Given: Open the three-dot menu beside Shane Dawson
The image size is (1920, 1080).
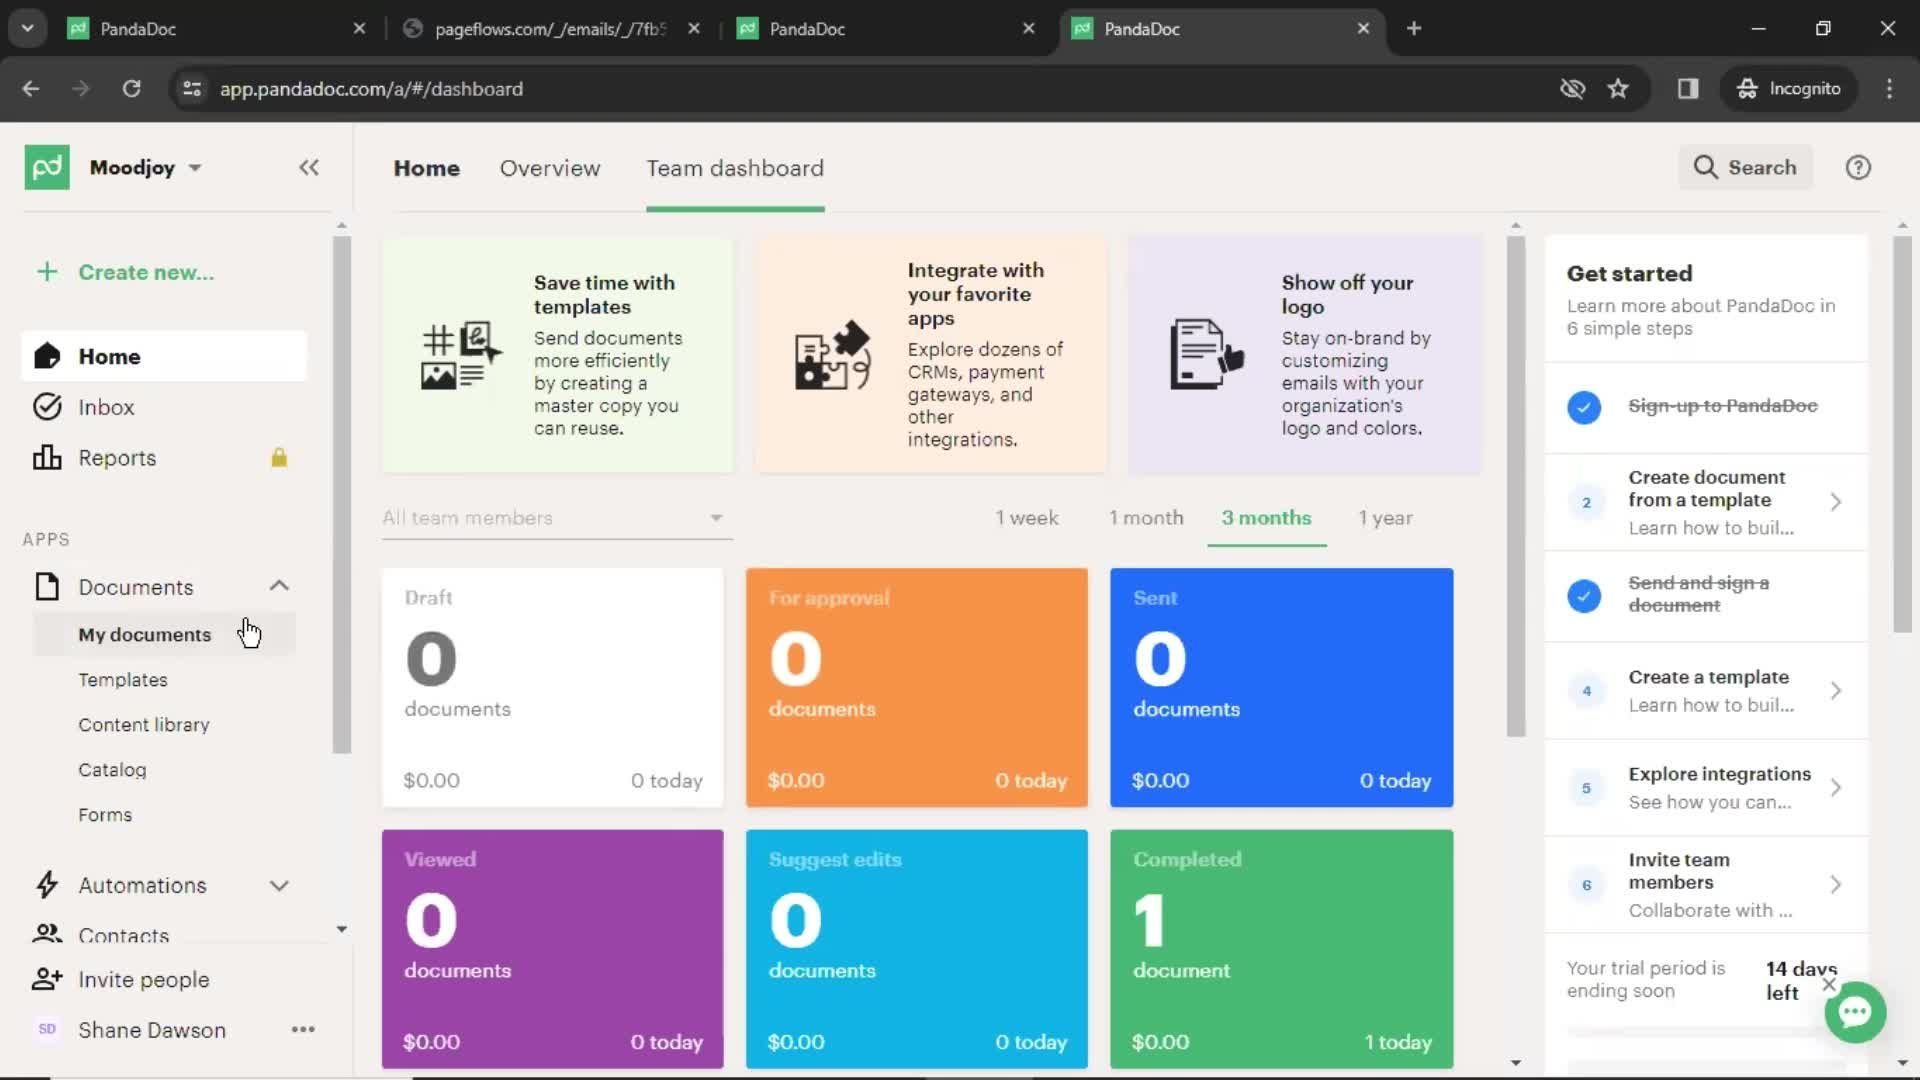Looking at the screenshot, I should (303, 1030).
